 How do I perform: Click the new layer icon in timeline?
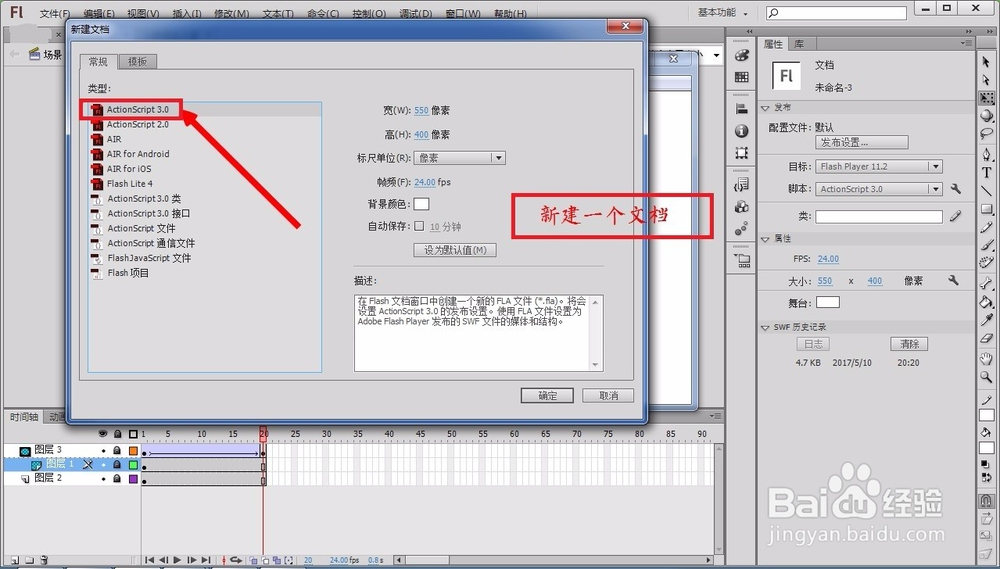(x=15, y=560)
